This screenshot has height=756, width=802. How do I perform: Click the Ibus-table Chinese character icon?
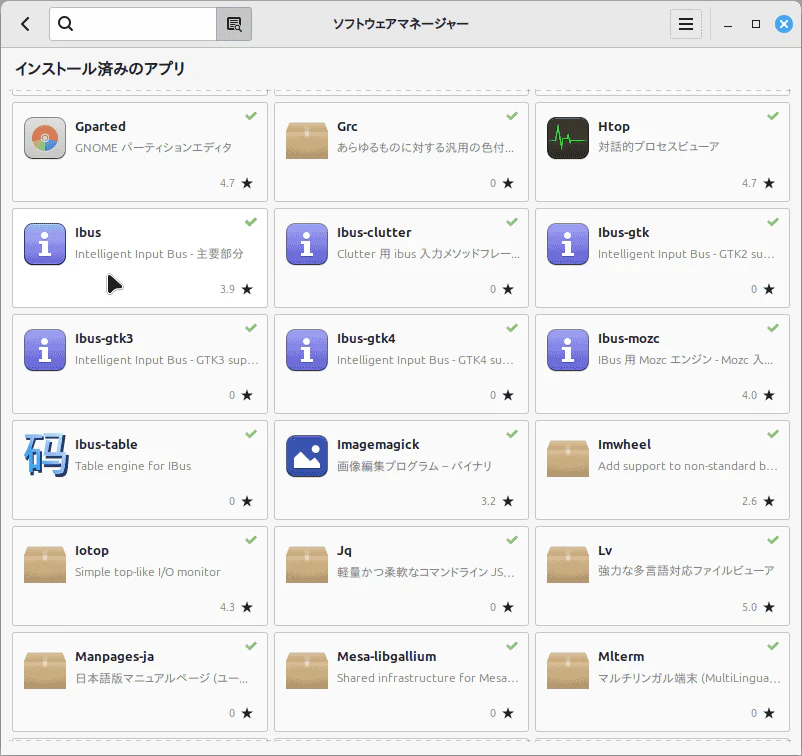tap(46, 455)
